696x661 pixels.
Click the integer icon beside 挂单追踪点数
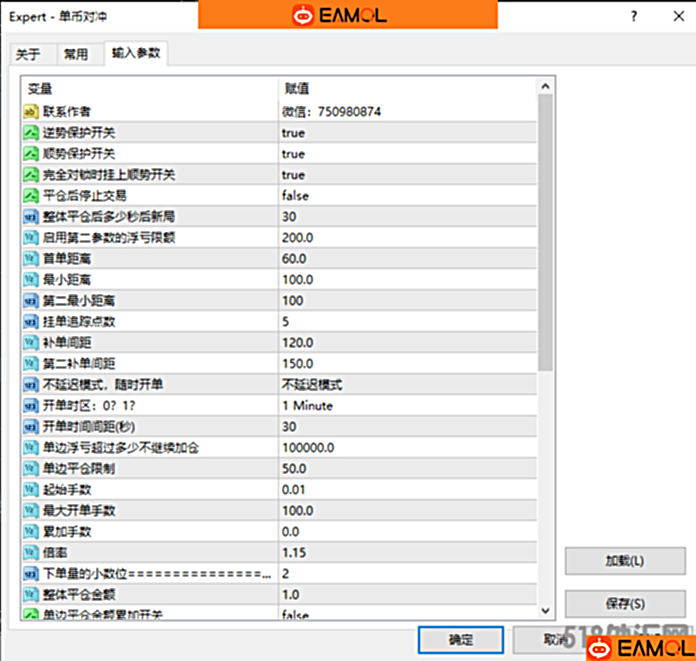click(x=31, y=321)
